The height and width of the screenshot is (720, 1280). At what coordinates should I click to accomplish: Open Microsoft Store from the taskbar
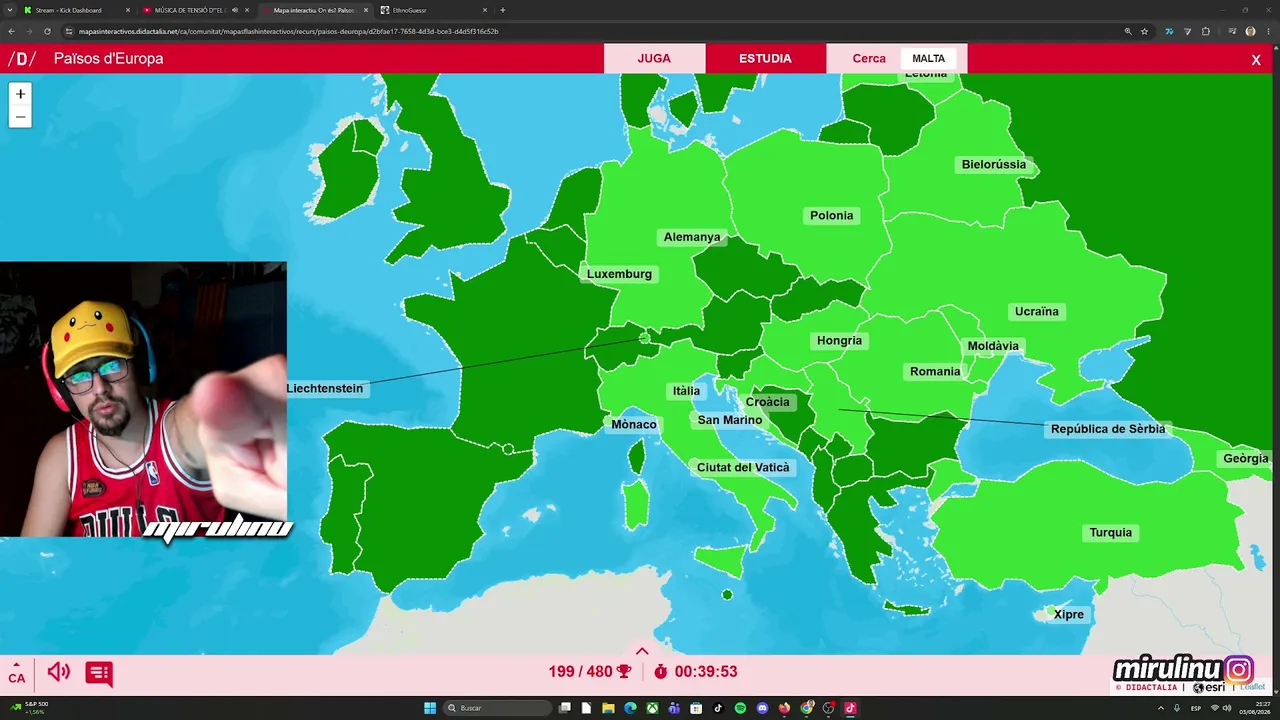click(696, 708)
